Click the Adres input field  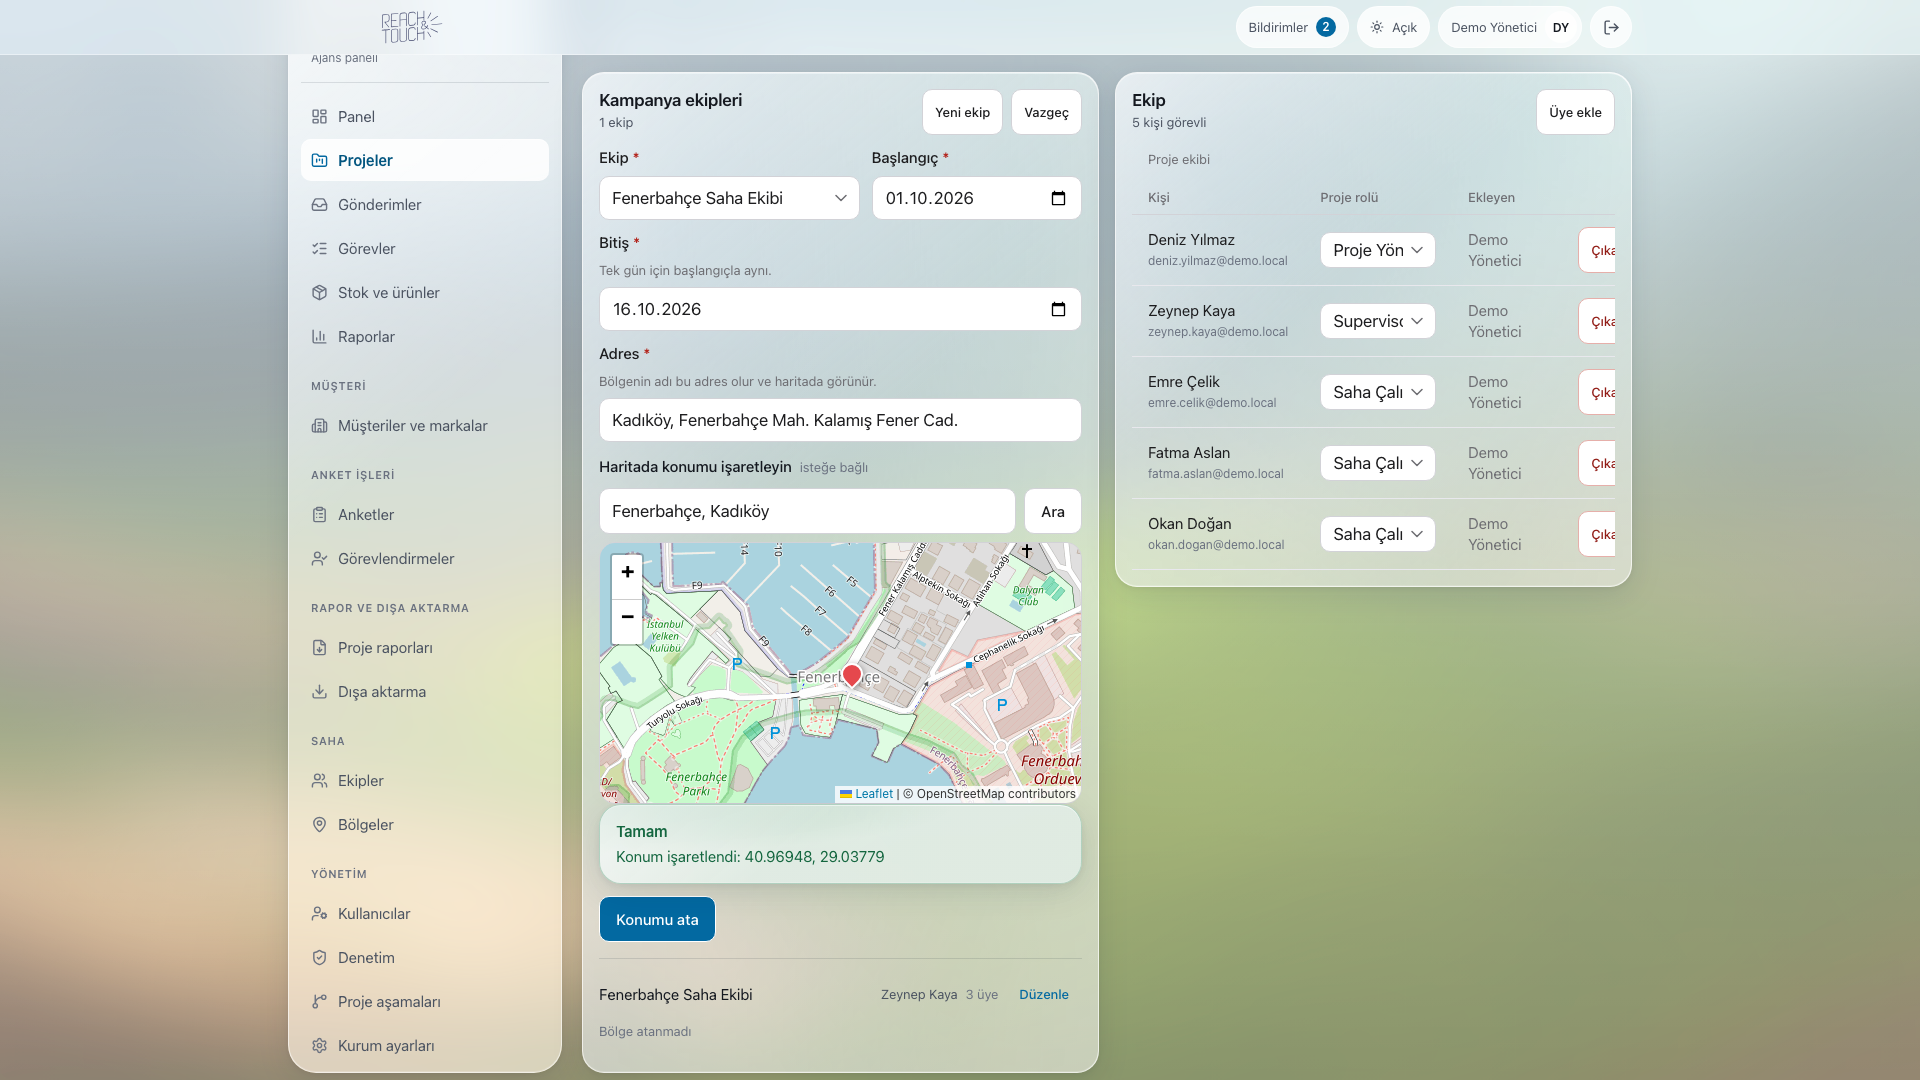840,420
